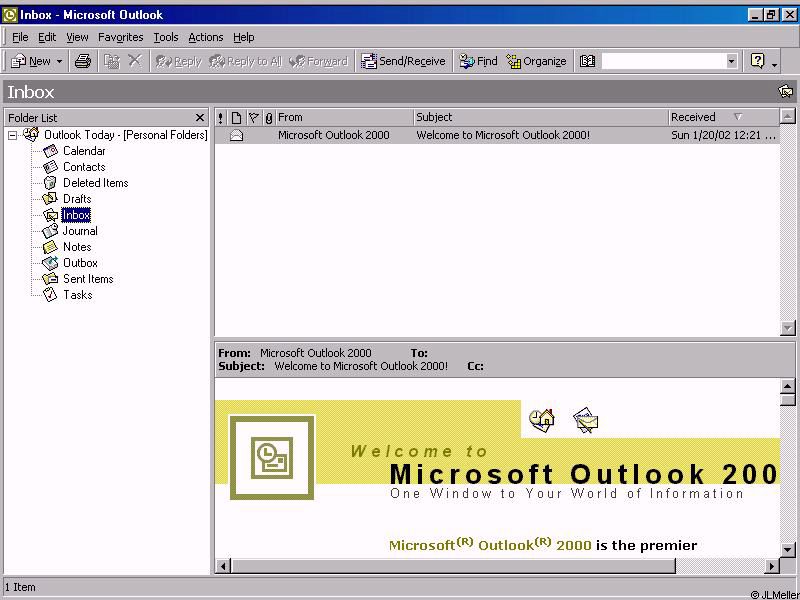The width and height of the screenshot is (800, 600).
Task: Select the 'Welcome to Microsoft Outlook 2000!' message subject
Action: (x=503, y=135)
